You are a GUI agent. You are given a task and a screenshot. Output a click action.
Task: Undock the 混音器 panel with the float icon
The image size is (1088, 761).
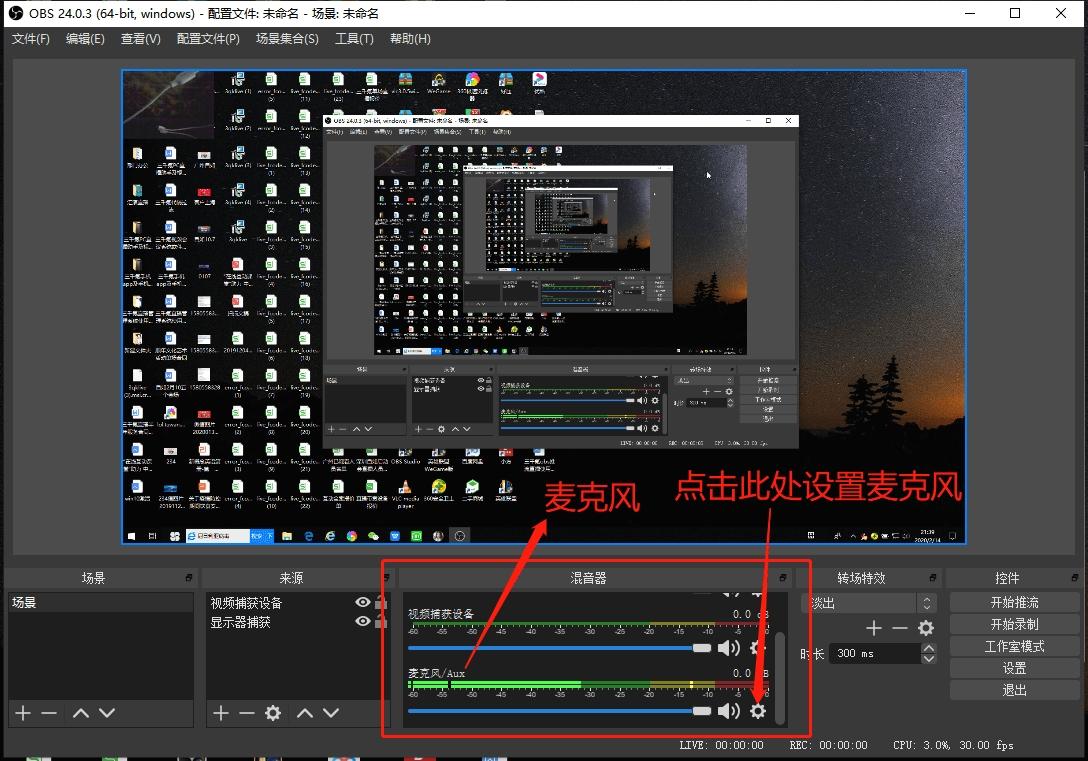pyautogui.click(x=783, y=577)
